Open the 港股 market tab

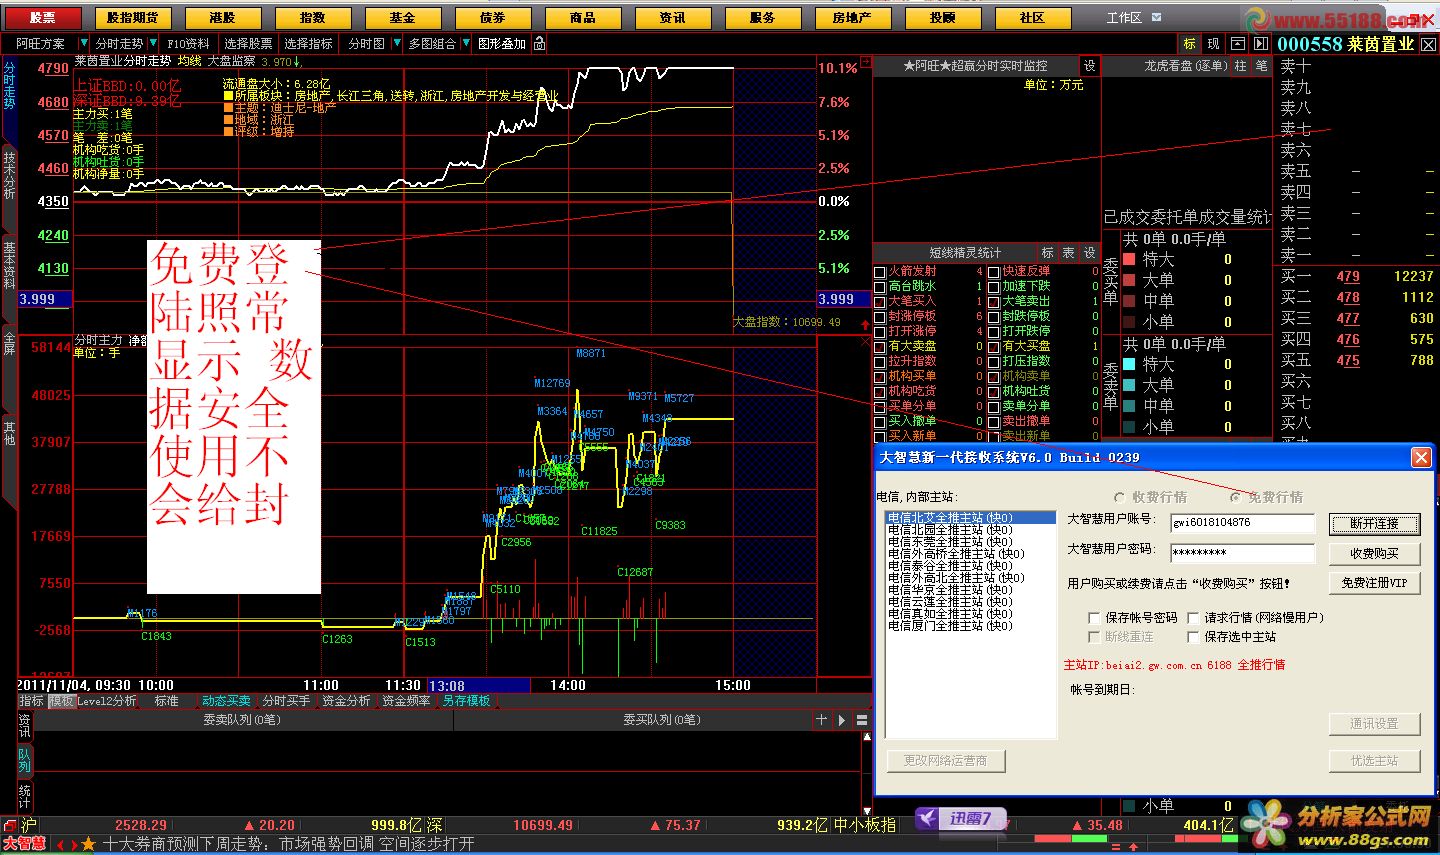(223, 18)
